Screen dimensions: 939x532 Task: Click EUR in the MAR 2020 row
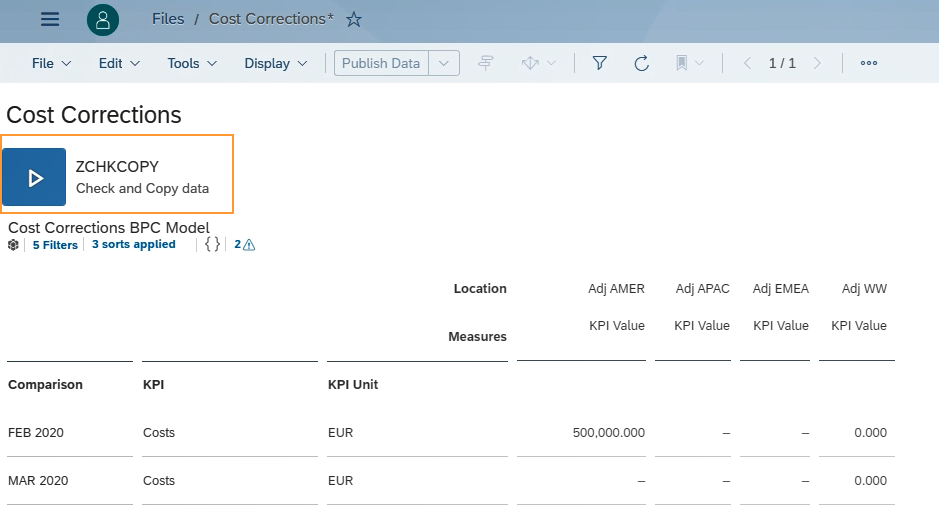tap(340, 480)
